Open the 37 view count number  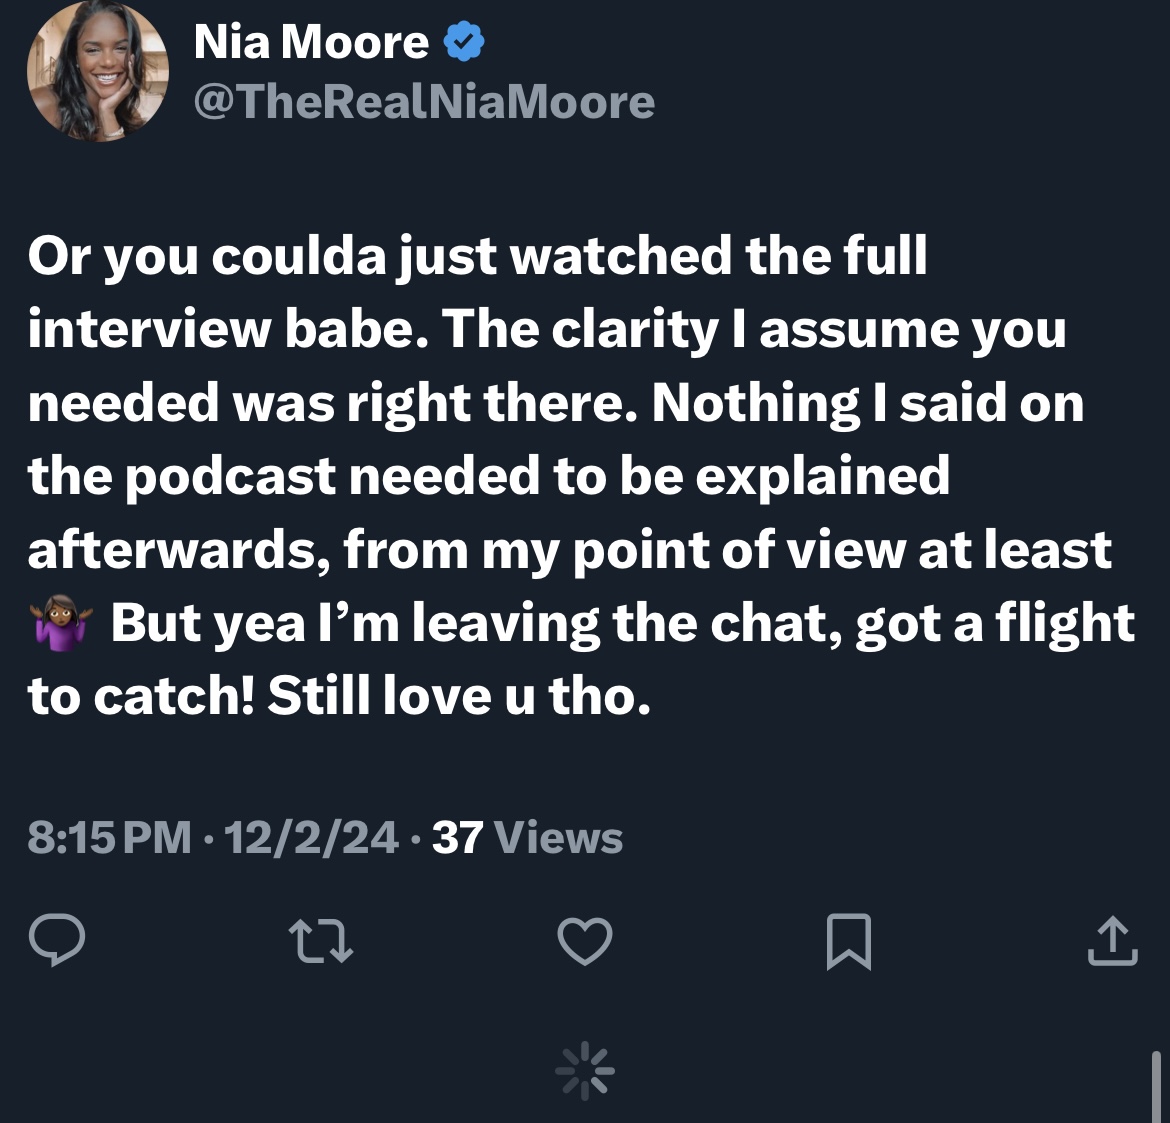[457, 837]
